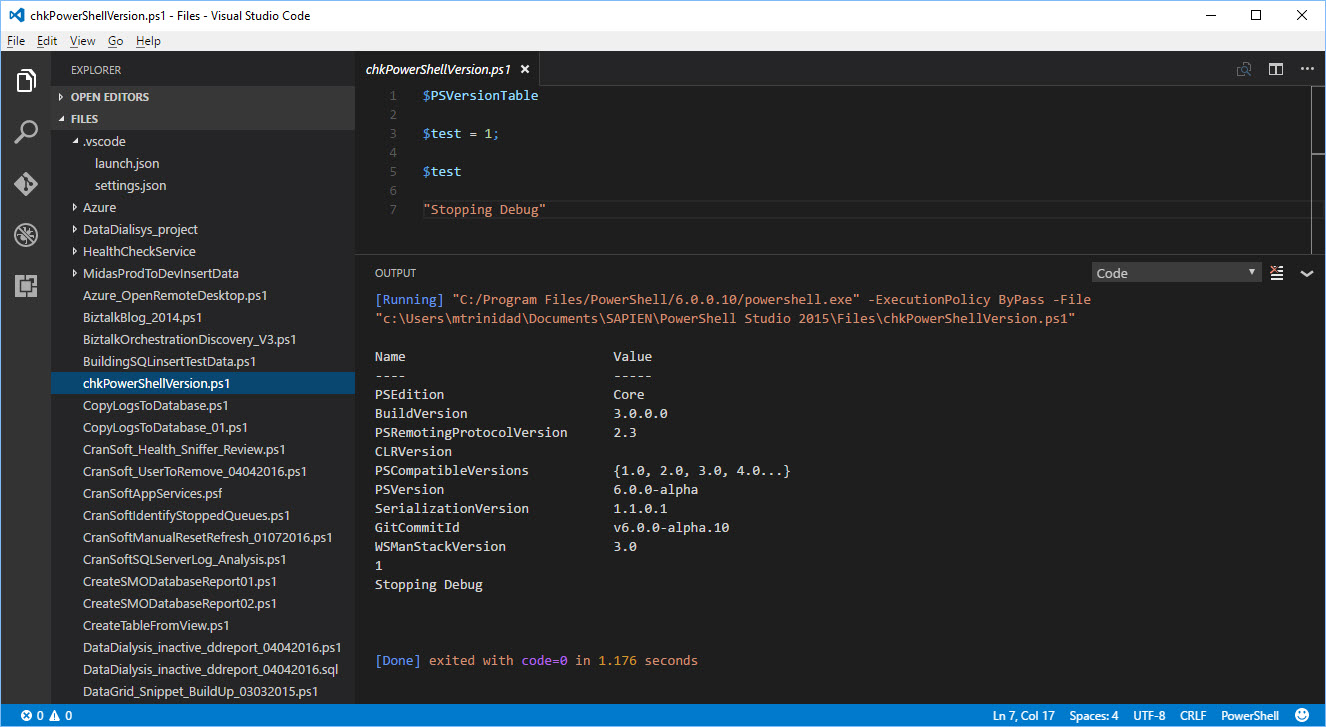Screen dimensions: 1326x727
Task: Click the VS Code logo in the title bar
Action: click(15, 16)
